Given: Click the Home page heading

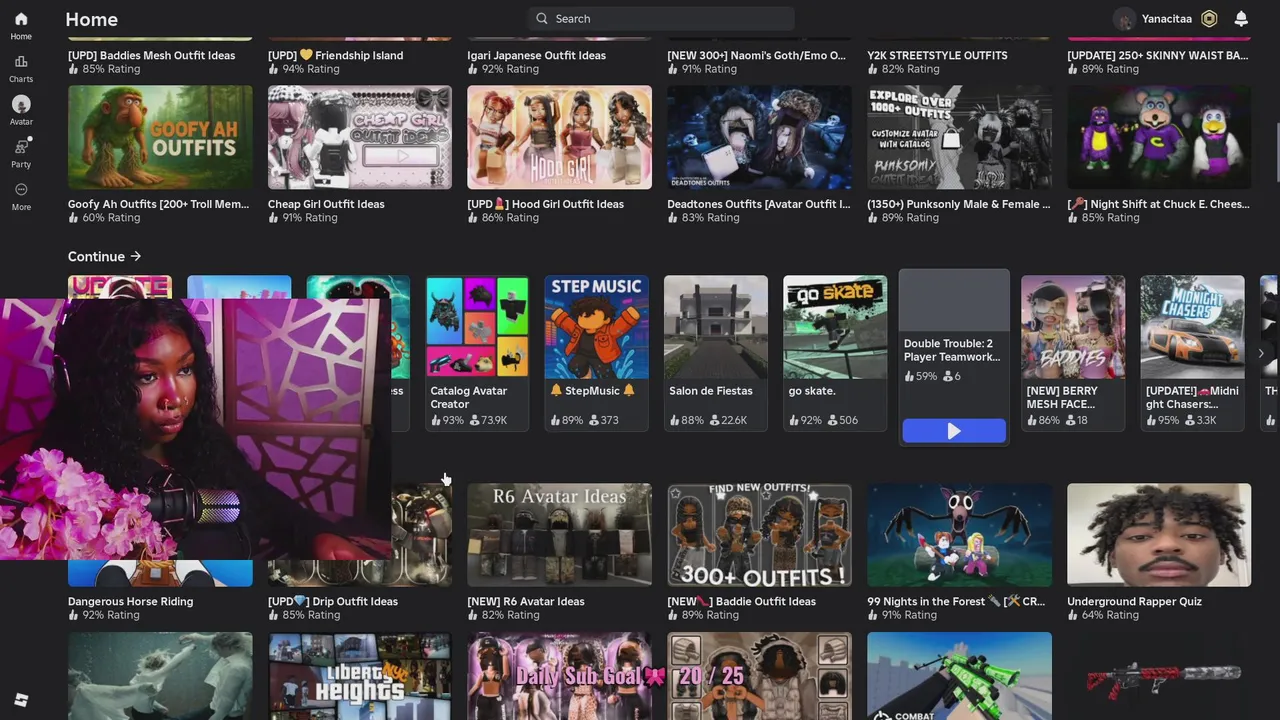Looking at the screenshot, I should click(x=91, y=19).
